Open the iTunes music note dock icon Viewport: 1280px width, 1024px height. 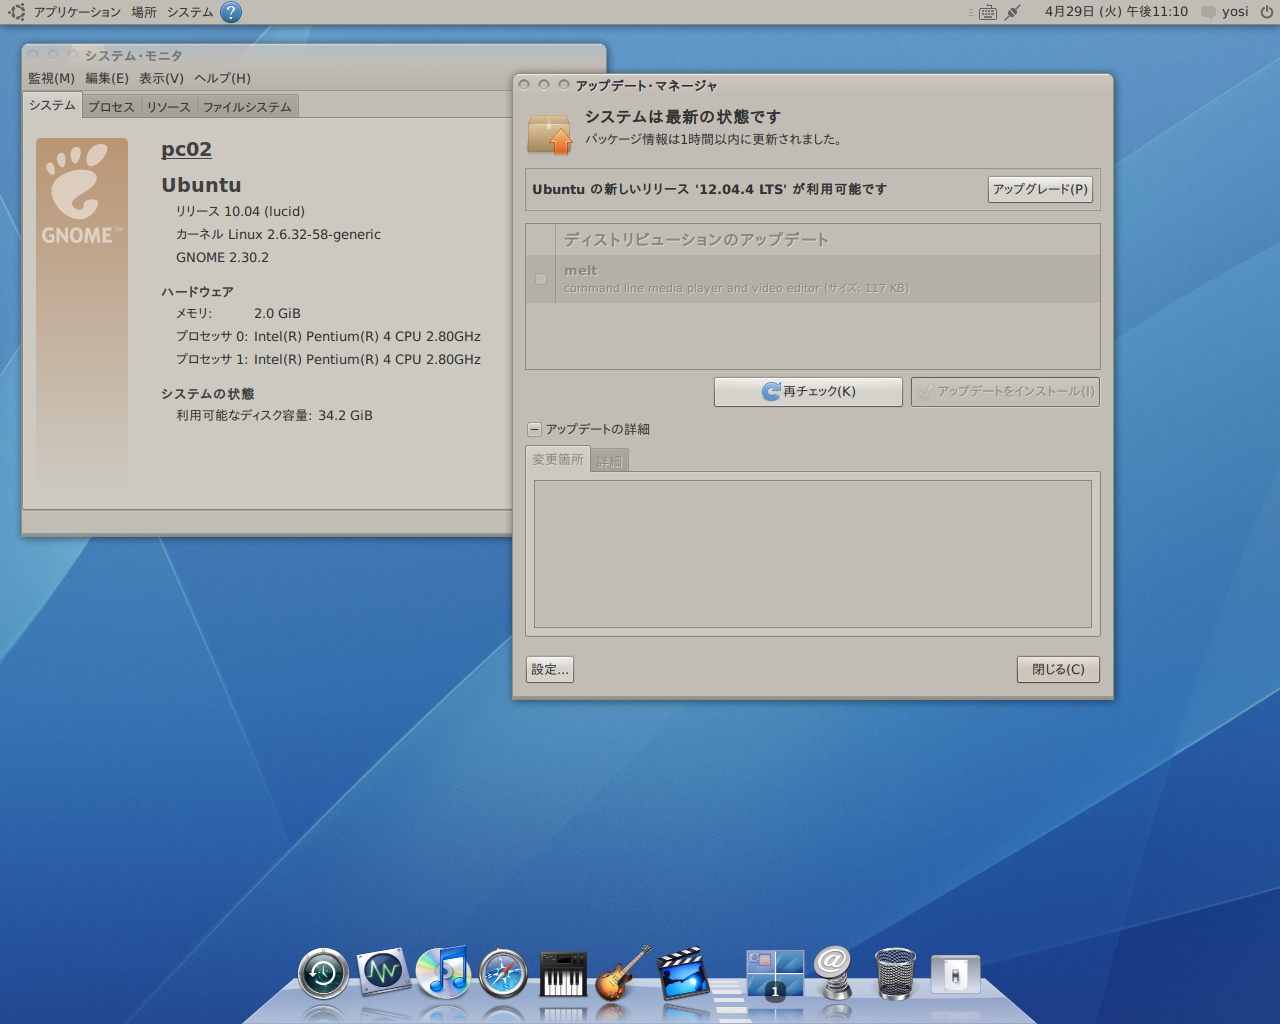tap(442, 972)
